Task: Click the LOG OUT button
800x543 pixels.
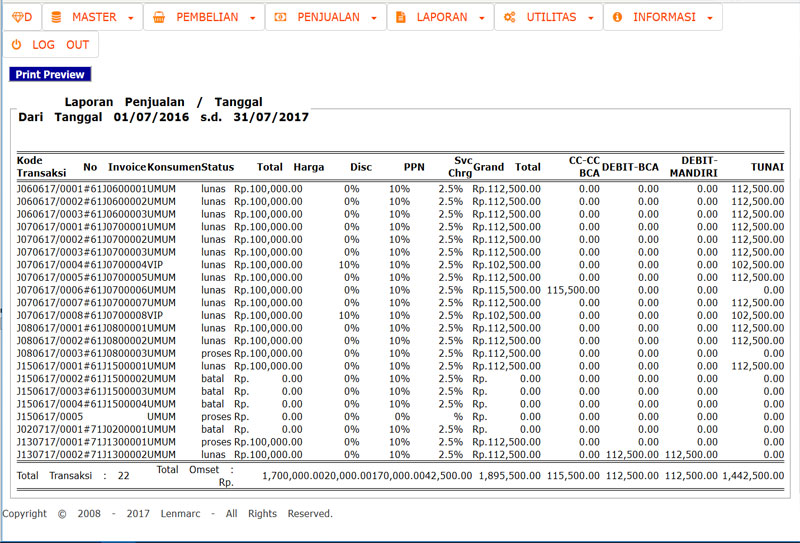Action: (x=51, y=44)
